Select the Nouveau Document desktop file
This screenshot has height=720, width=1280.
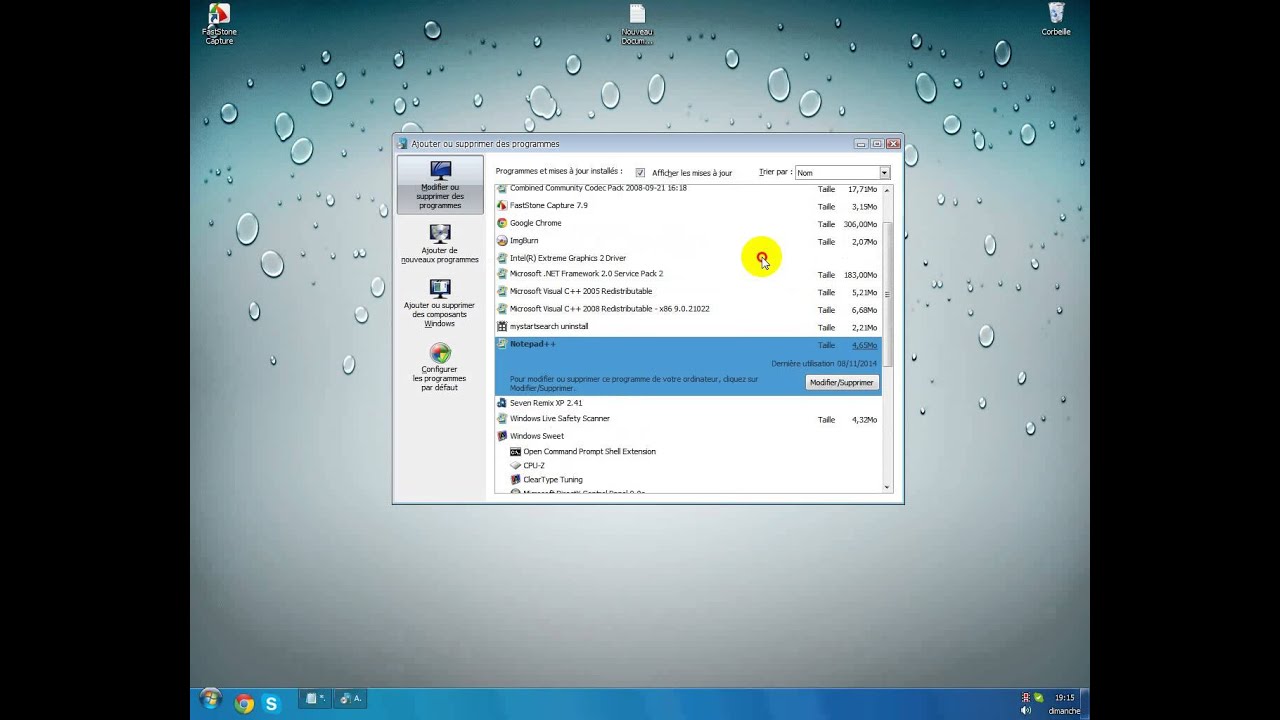[637, 24]
